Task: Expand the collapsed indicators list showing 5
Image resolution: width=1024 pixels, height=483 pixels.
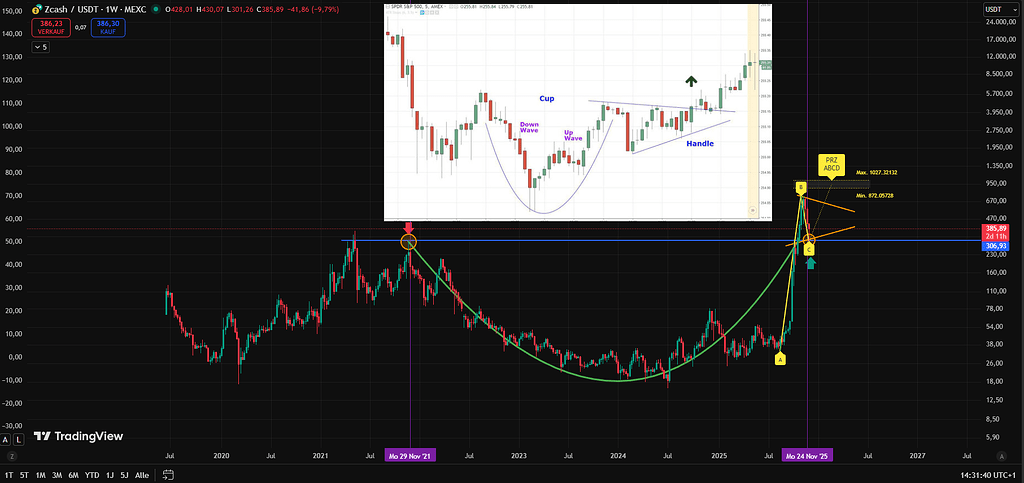Action: pyautogui.click(x=39, y=47)
